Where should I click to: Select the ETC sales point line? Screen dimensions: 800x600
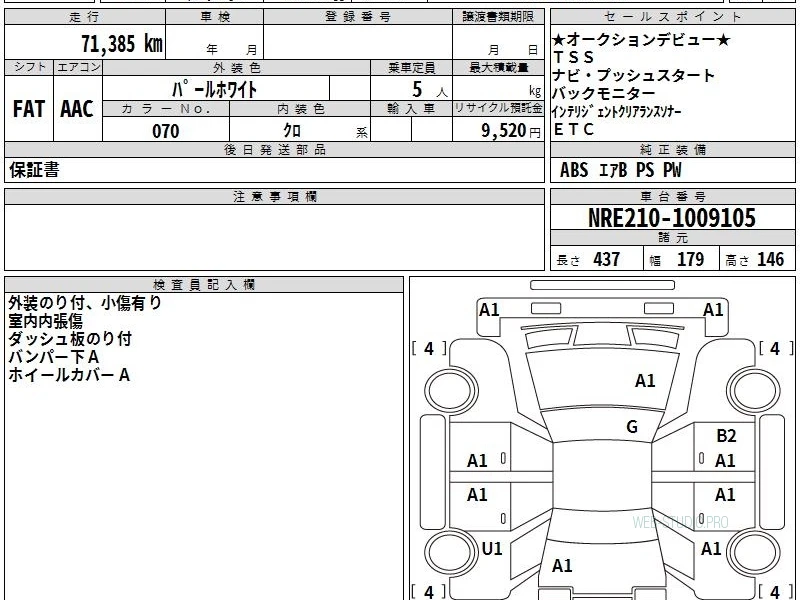[573, 130]
